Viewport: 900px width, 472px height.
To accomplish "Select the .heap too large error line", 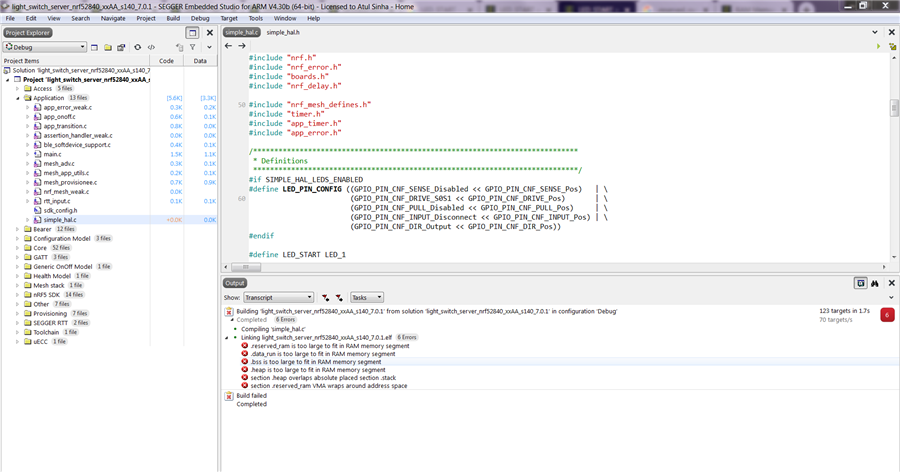I will point(318,370).
